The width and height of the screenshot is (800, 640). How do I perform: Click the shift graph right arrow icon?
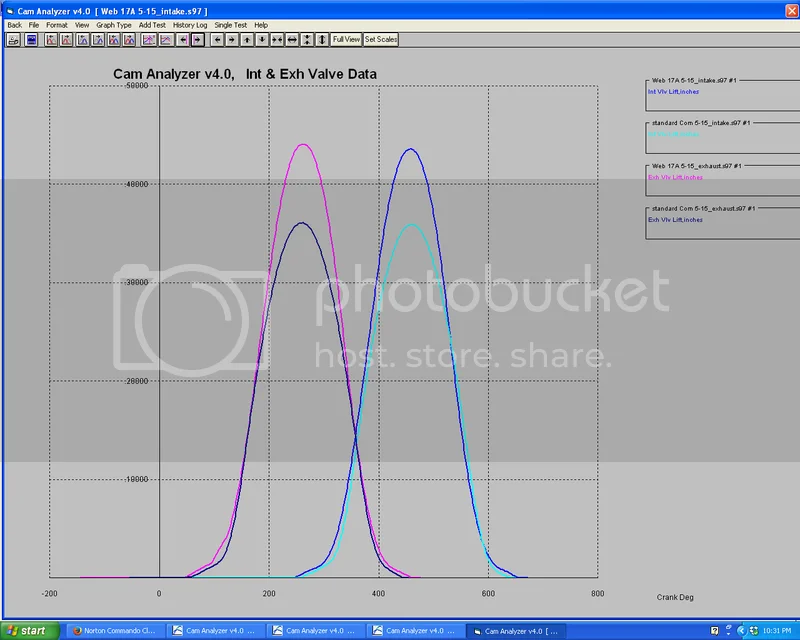point(232,40)
